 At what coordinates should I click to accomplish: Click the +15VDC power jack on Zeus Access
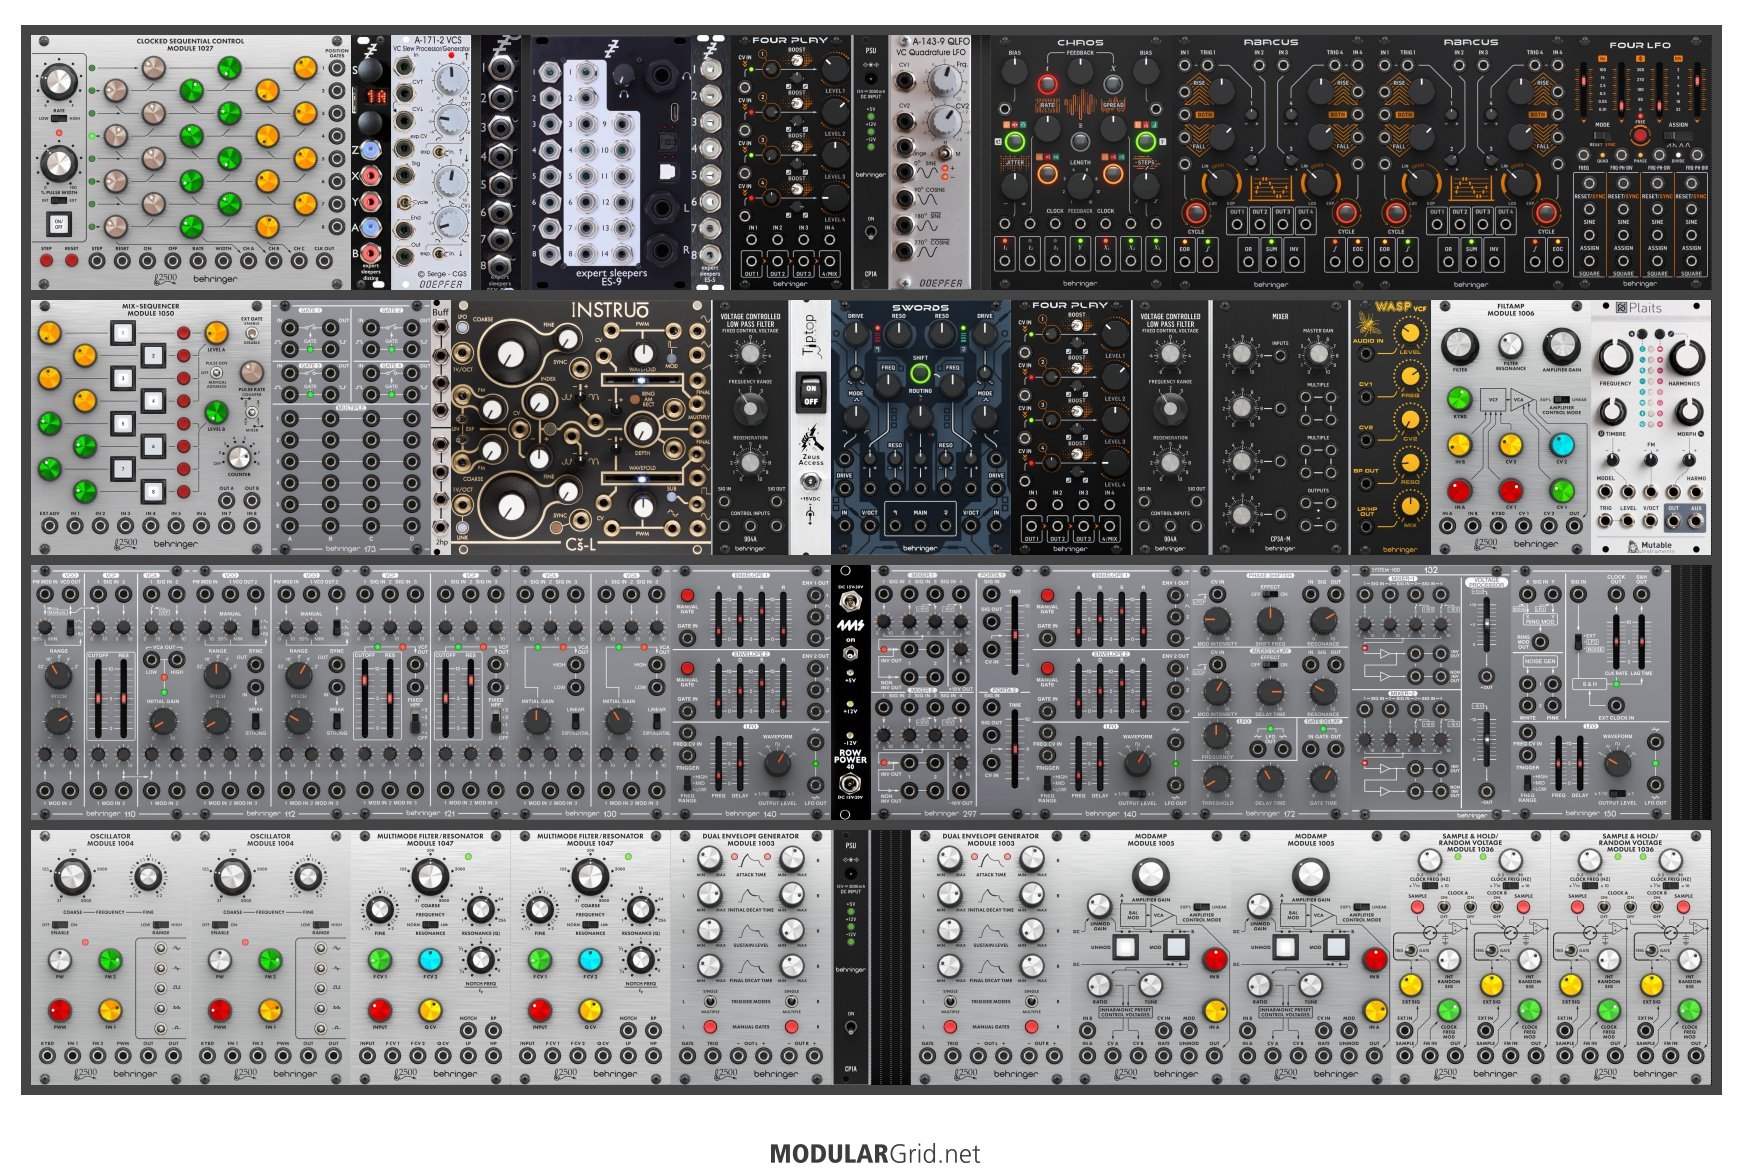pyautogui.click(x=810, y=482)
